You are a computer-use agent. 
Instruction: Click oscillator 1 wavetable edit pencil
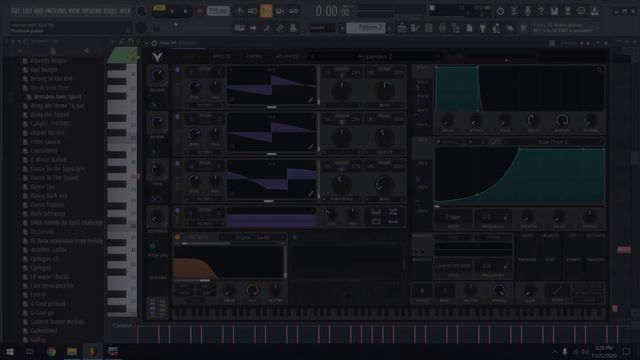[x=311, y=100]
